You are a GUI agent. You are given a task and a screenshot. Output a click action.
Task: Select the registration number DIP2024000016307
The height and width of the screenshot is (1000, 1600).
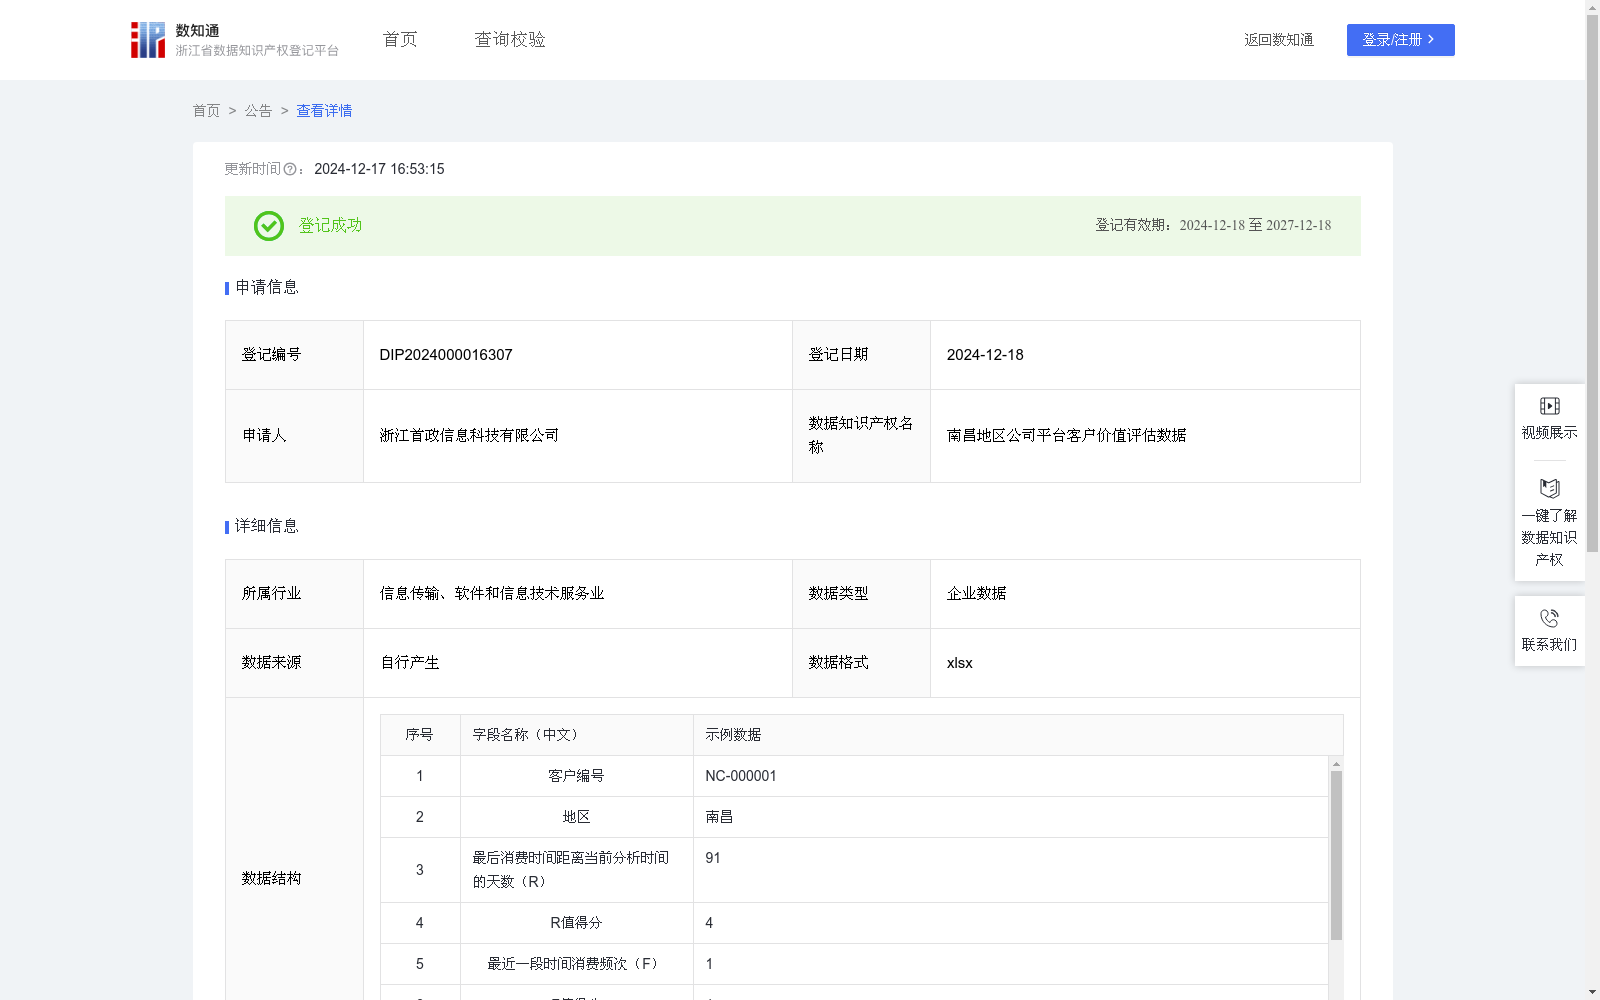(445, 354)
